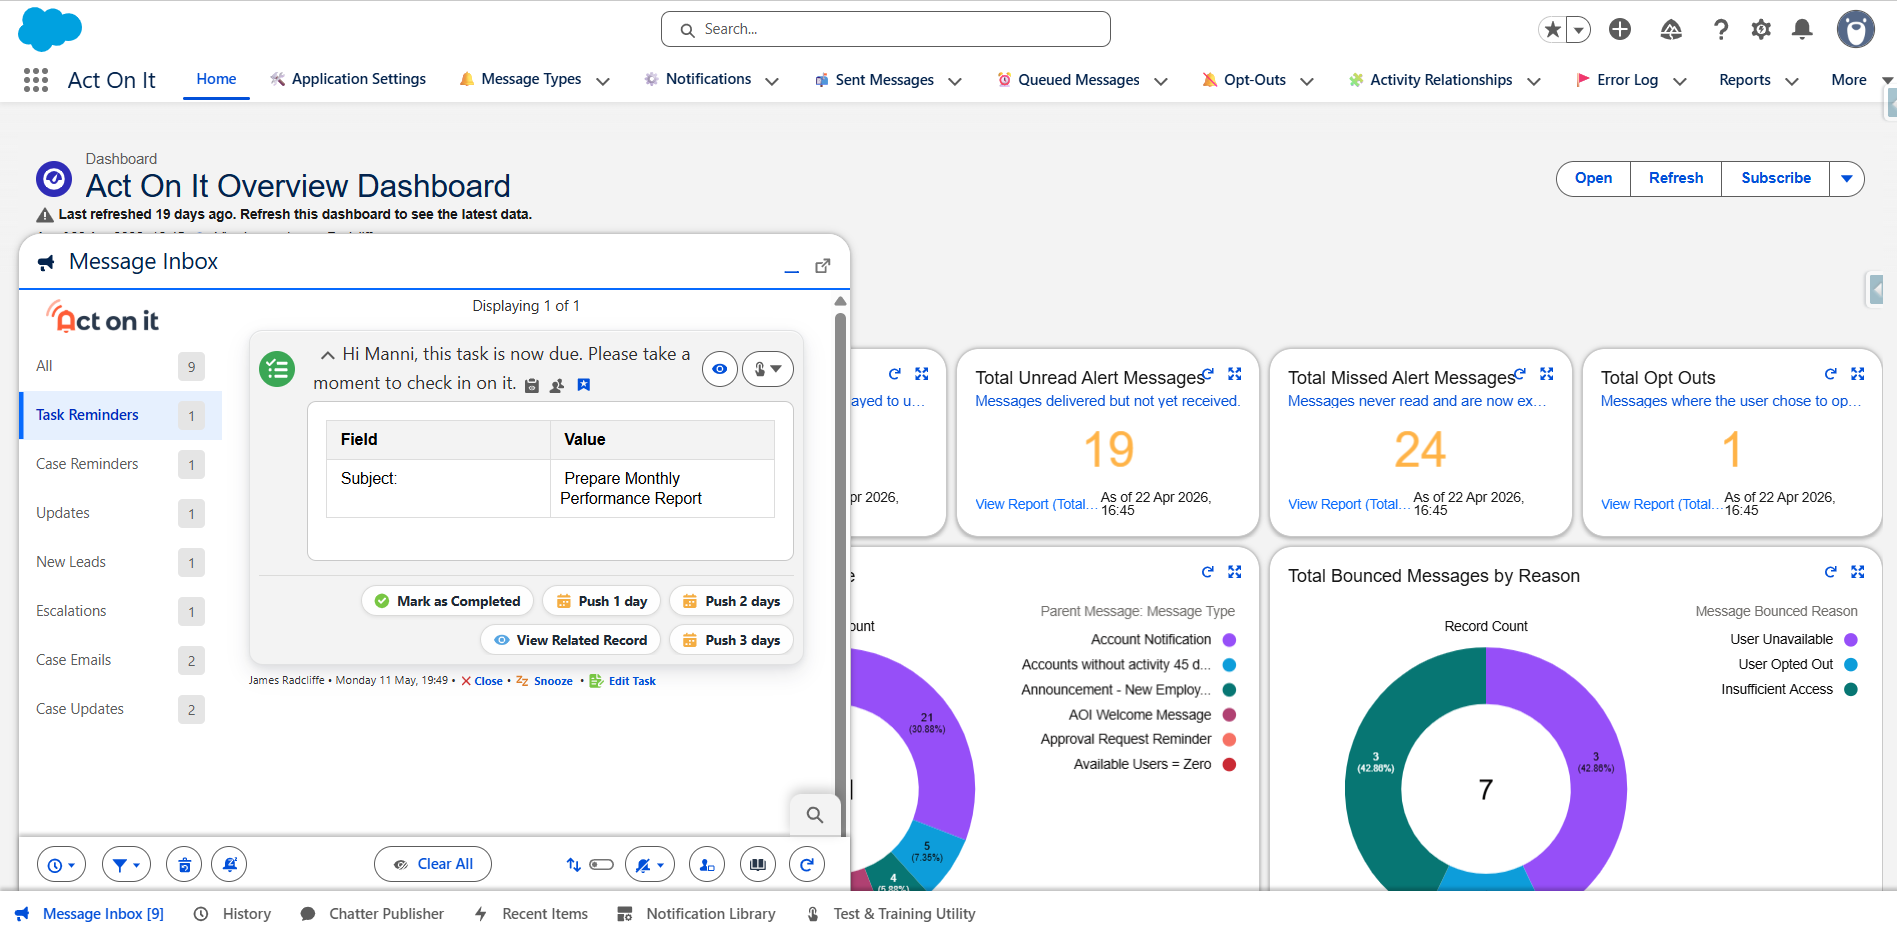Click the dashboard Refresh button
1897x933 pixels.
pos(1676,179)
